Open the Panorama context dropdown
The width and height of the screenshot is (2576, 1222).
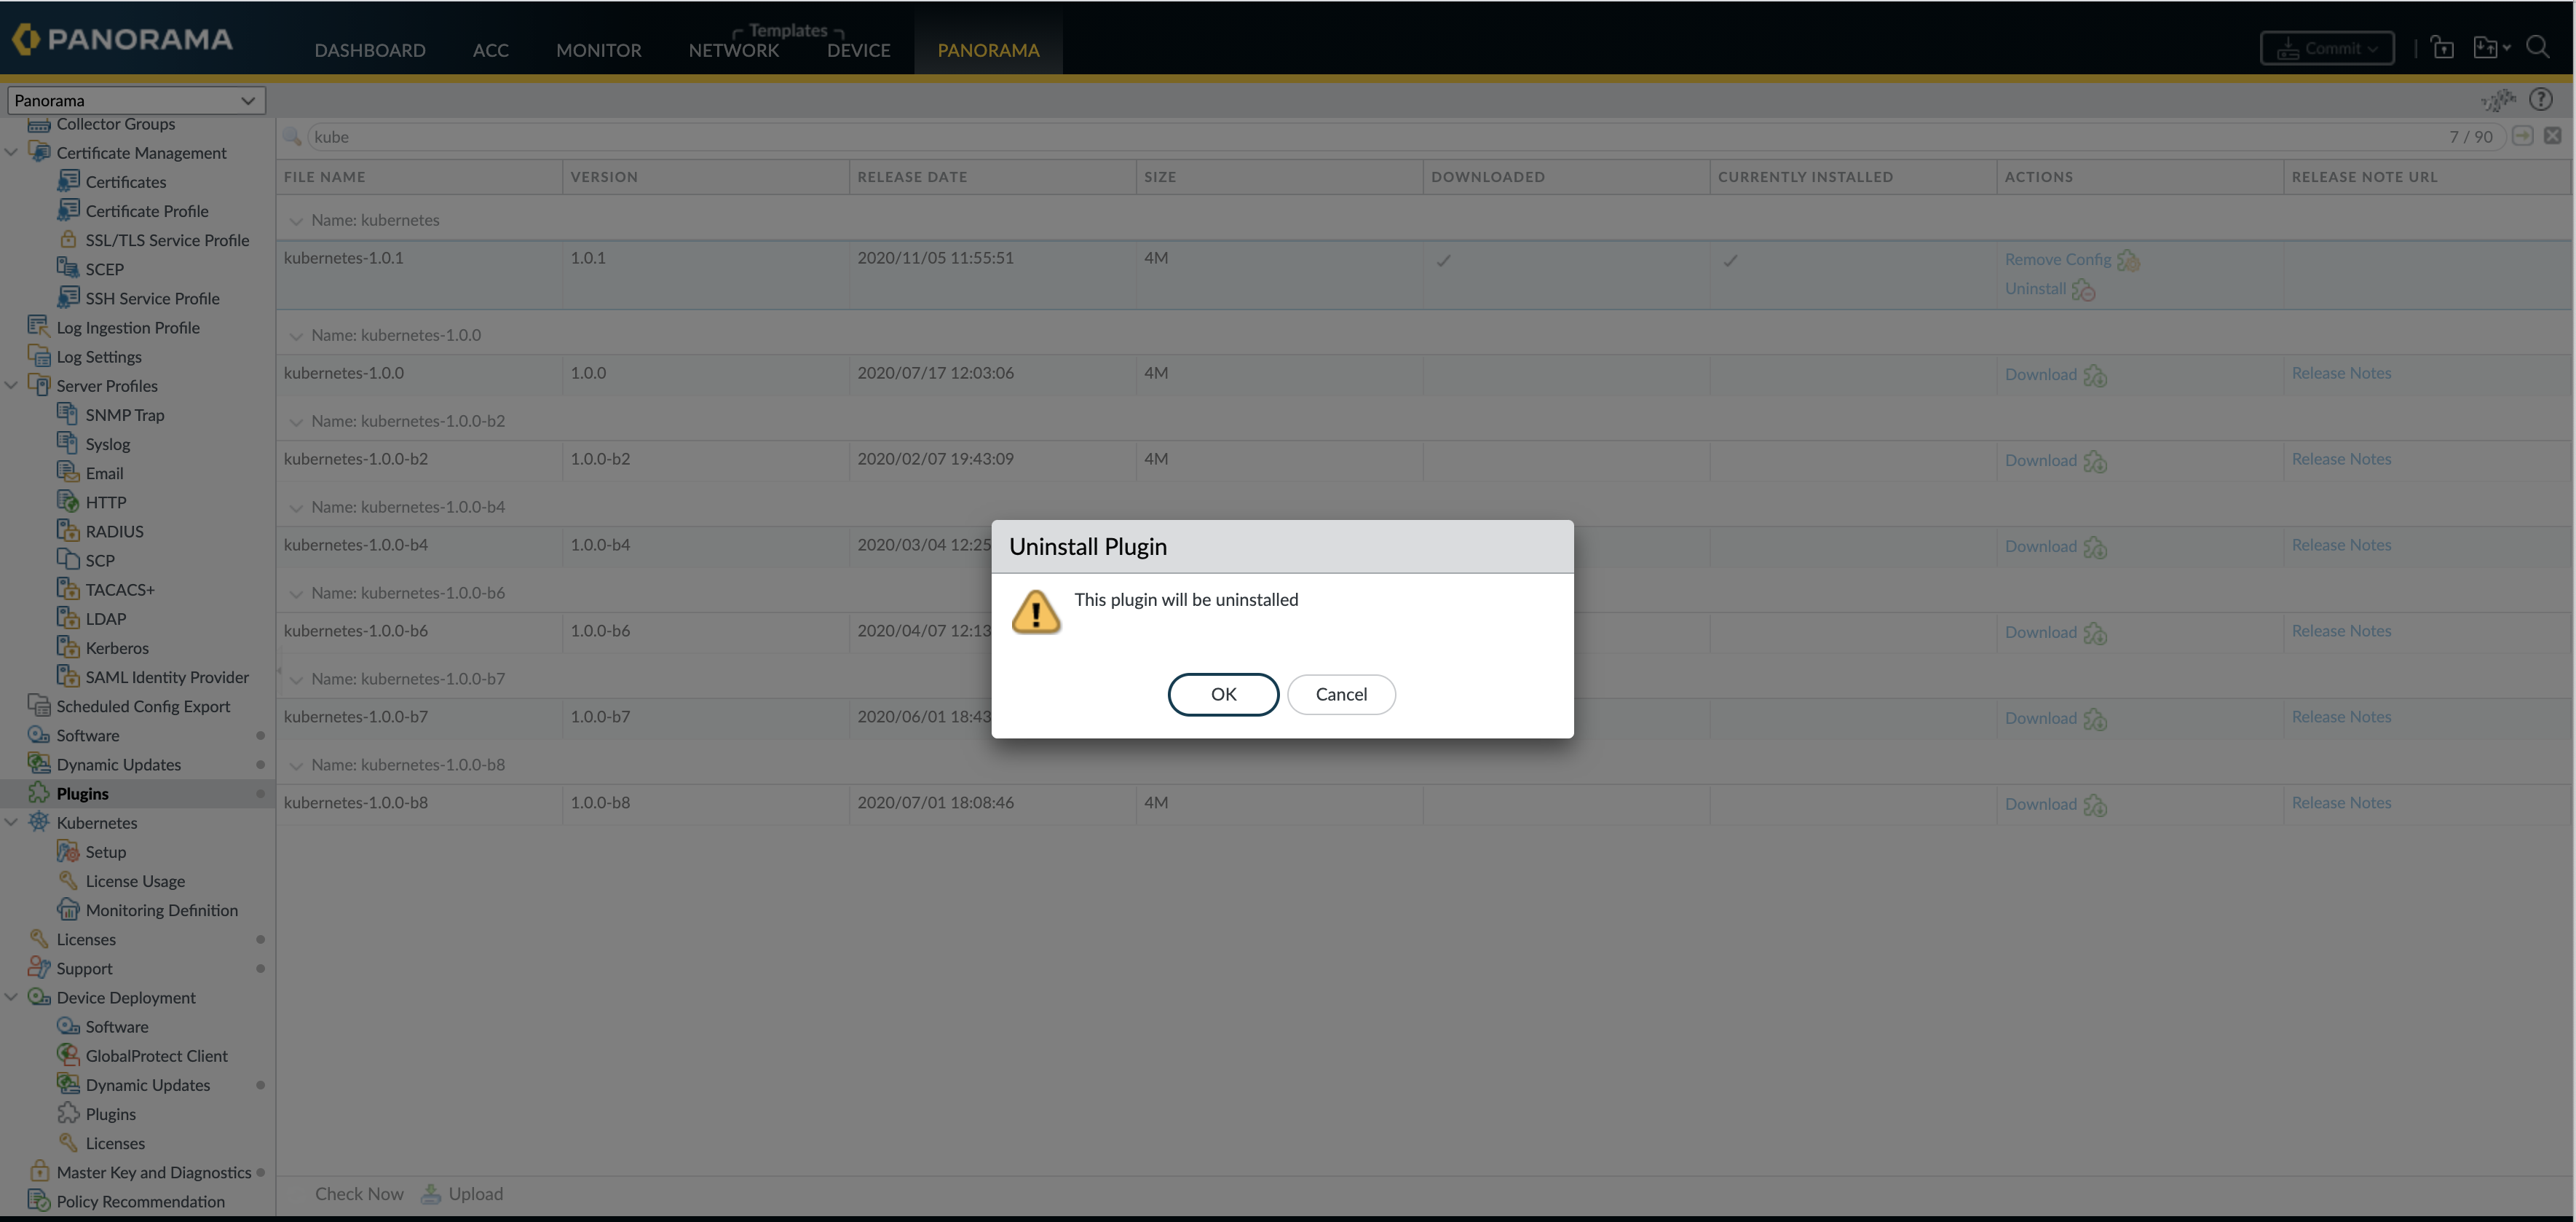[x=136, y=100]
